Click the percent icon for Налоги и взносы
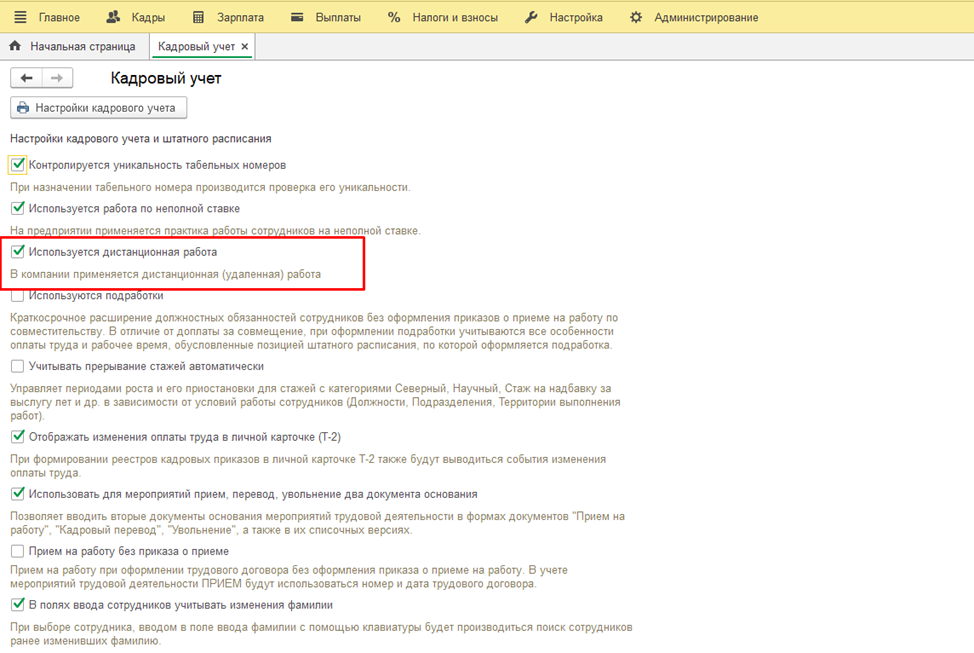 click(393, 17)
